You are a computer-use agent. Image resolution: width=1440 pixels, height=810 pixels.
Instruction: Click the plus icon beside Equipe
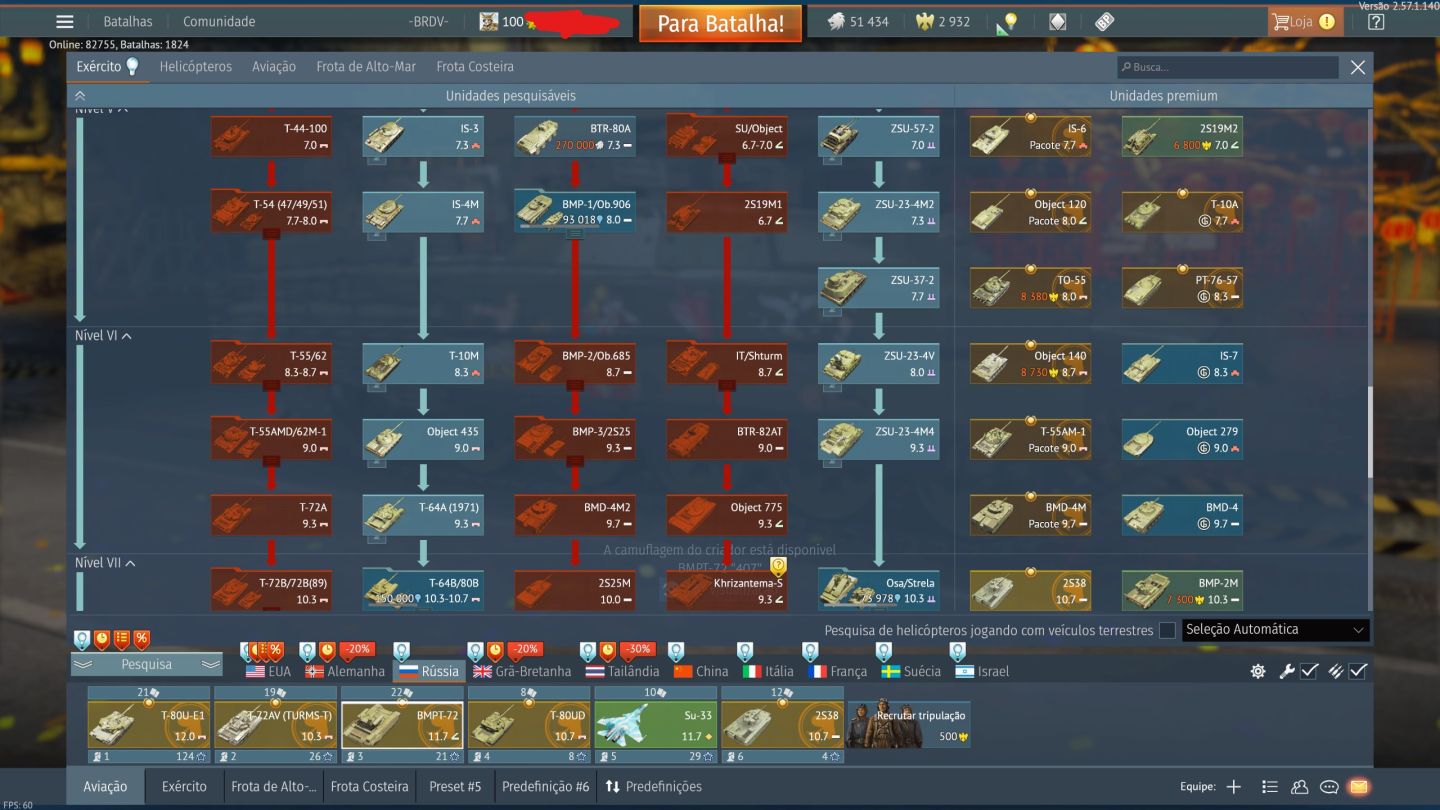tap(1234, 787)
